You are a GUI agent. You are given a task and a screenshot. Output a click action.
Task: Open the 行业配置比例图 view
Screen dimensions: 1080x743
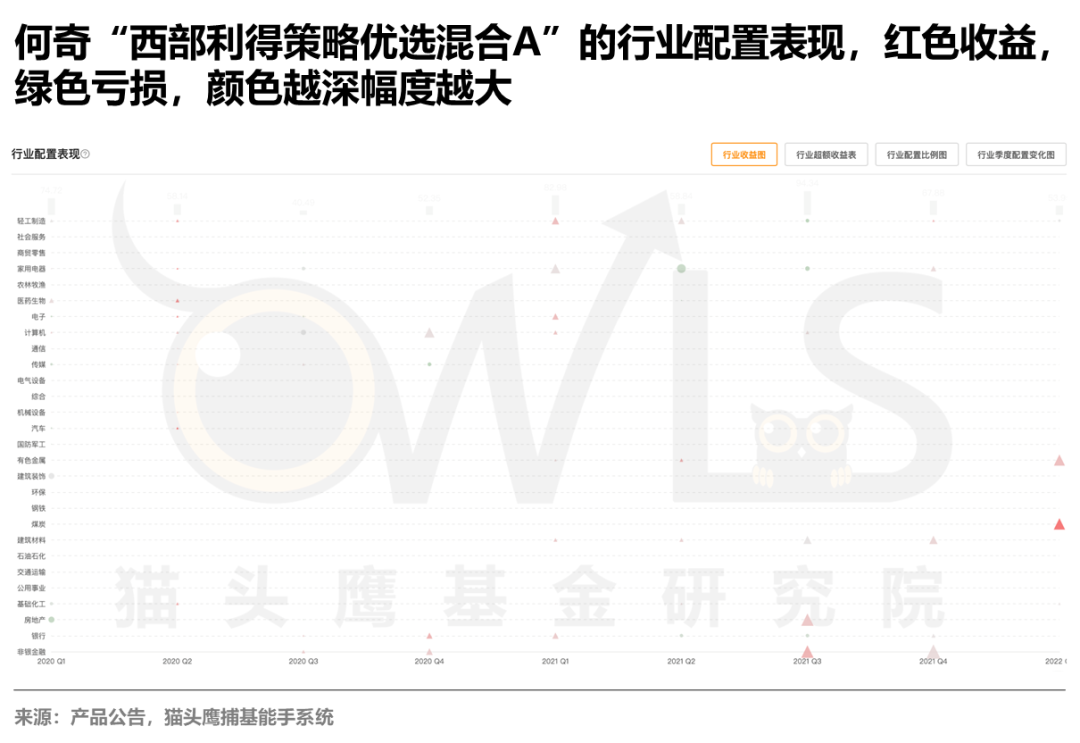click(917, 155)
